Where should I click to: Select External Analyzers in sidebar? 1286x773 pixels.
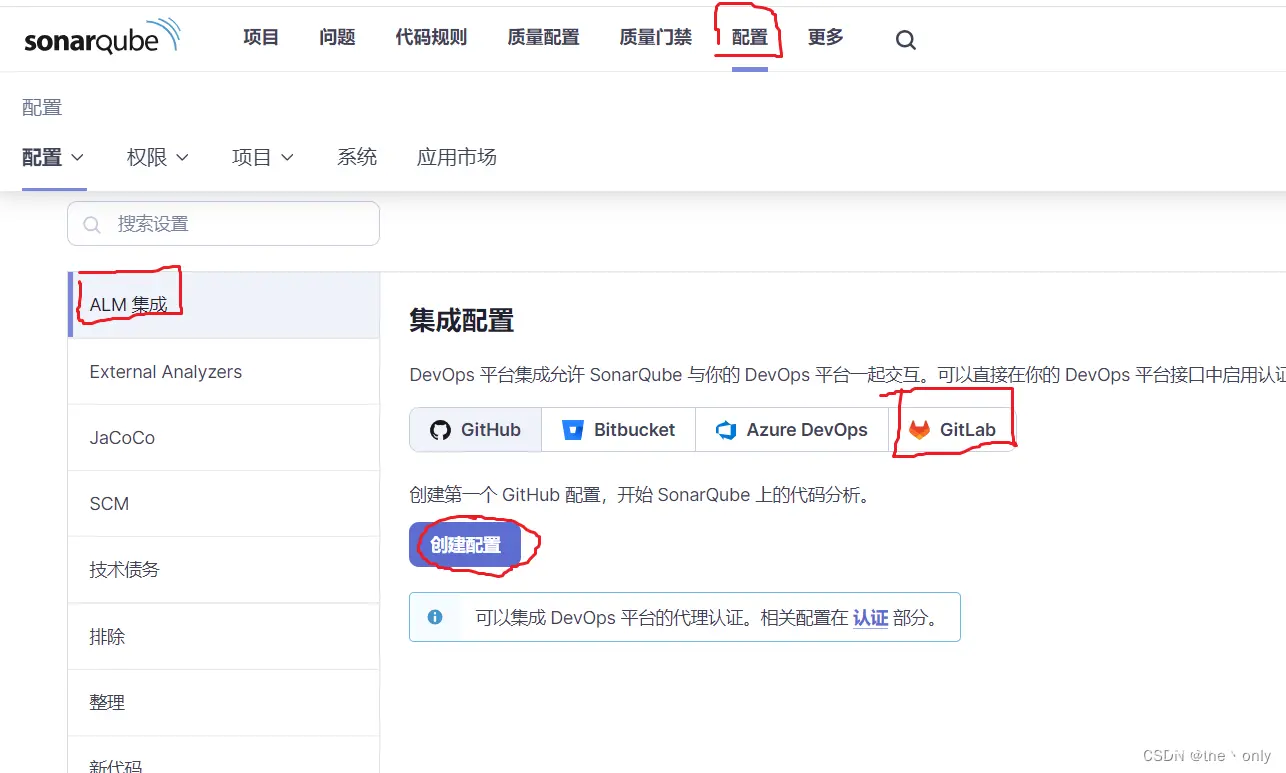pyautogui.click(x=224, y=372)
